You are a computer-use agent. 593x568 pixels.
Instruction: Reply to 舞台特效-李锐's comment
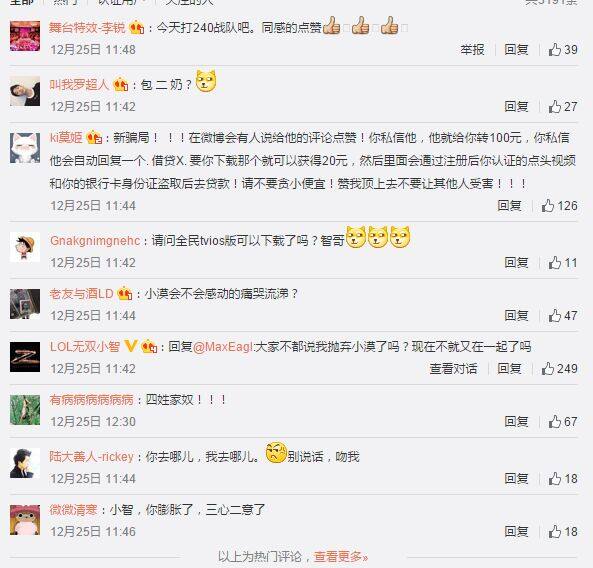click(516, 50)
